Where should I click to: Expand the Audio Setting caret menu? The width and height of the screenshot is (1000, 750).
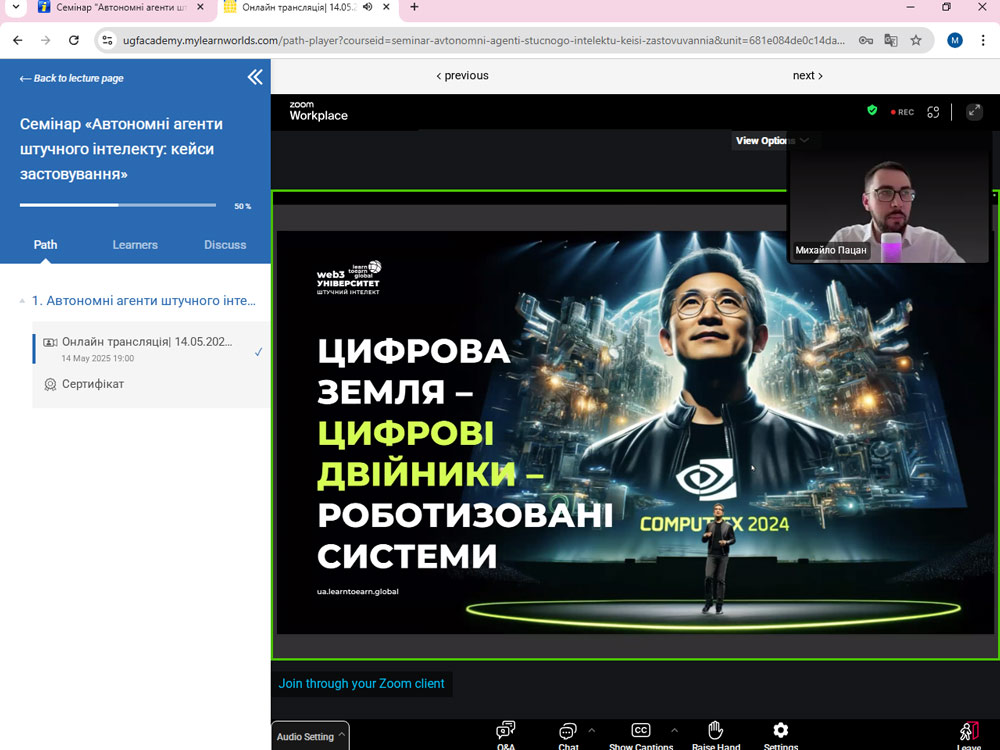342,736
